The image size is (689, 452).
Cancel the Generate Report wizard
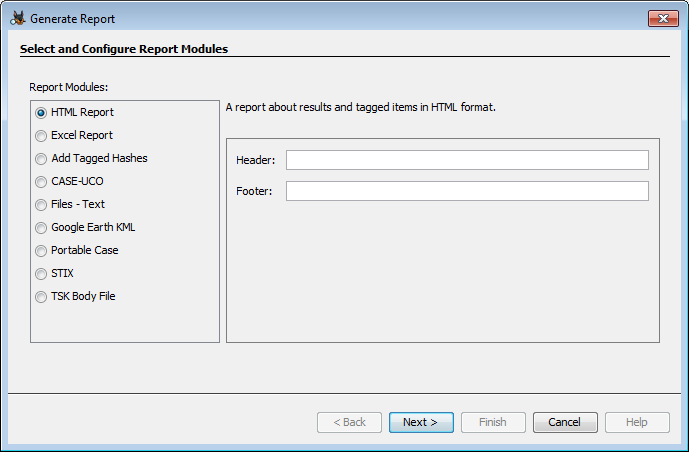click(565, 422)
